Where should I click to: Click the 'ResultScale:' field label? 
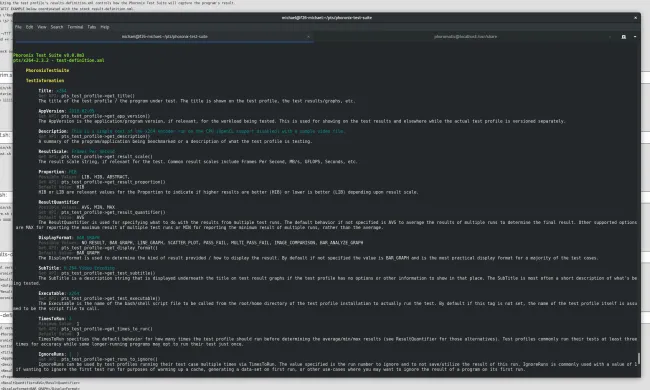tap(53, 151)
